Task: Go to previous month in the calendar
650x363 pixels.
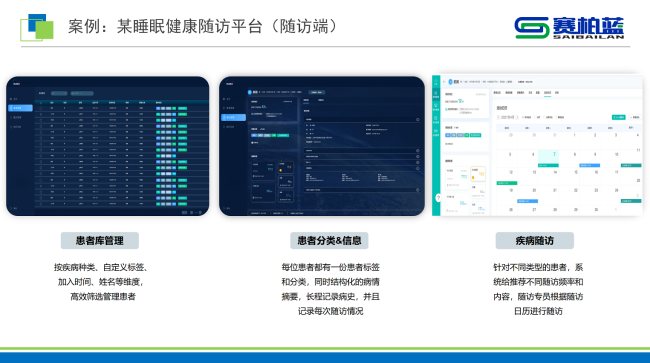Action: click(x=499, y=117)
